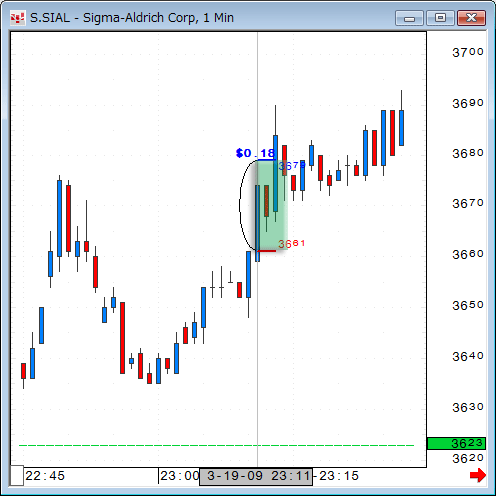Screen dimensions: 496x496
Task: Click the 23:00 time axis label
Action: tap(180, 476)
